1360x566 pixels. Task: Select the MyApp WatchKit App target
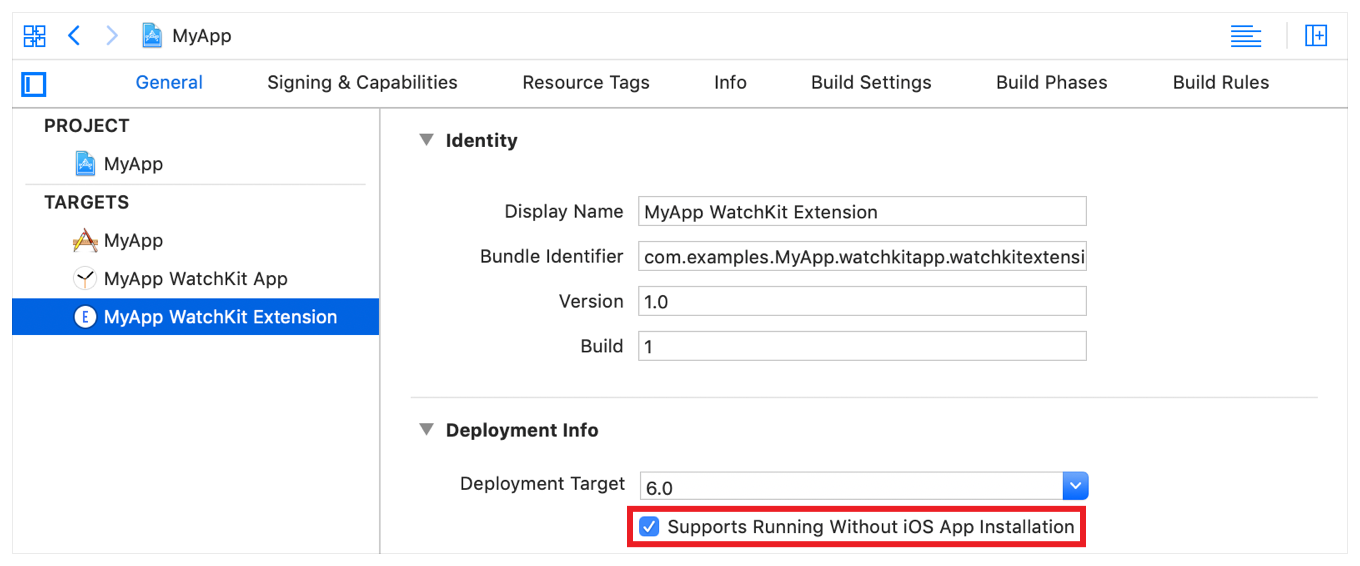tap(194, 279)
